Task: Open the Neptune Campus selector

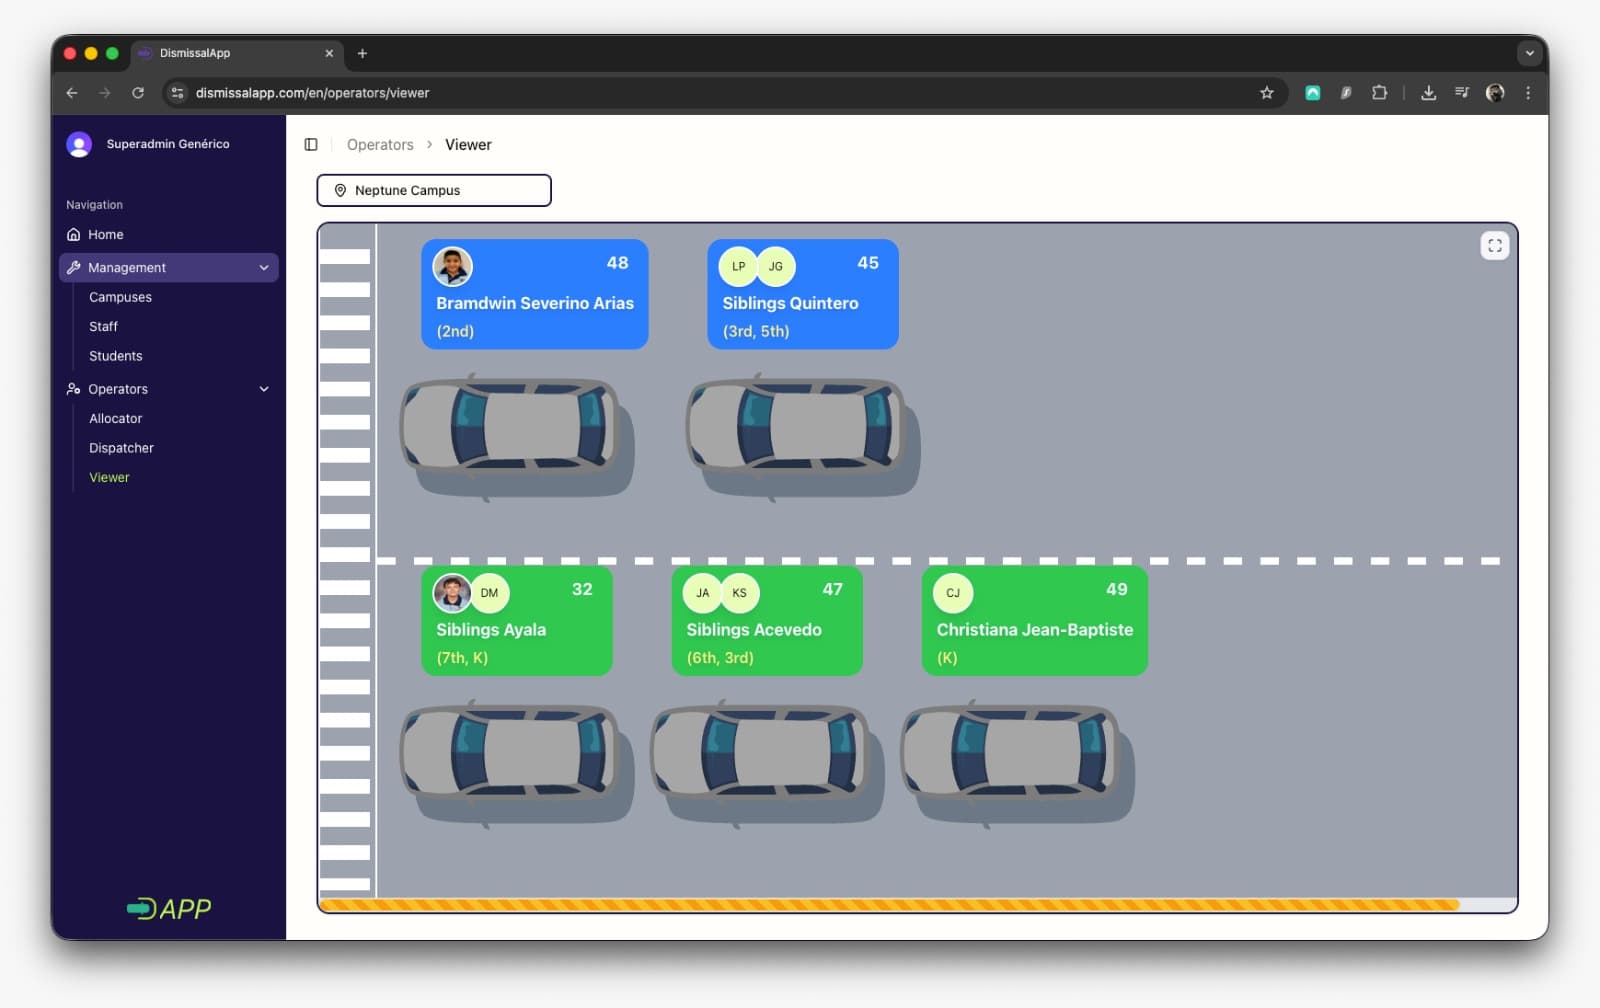Action: (434, 191)
